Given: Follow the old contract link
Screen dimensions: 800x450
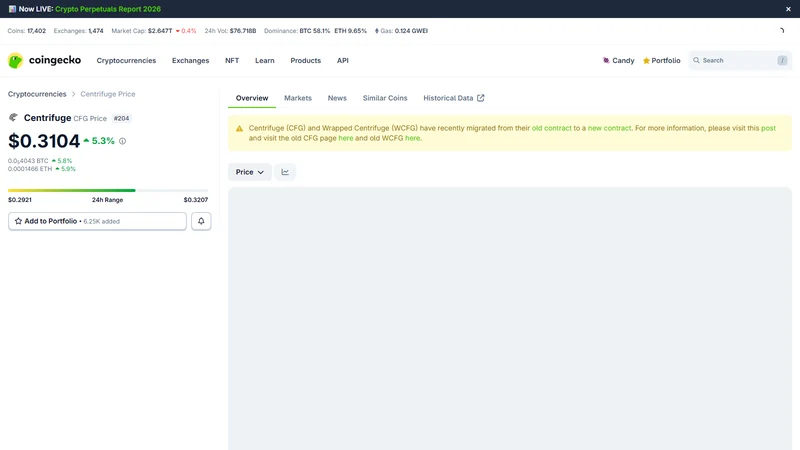Looking at the screenshot, I should coord(552,128).
